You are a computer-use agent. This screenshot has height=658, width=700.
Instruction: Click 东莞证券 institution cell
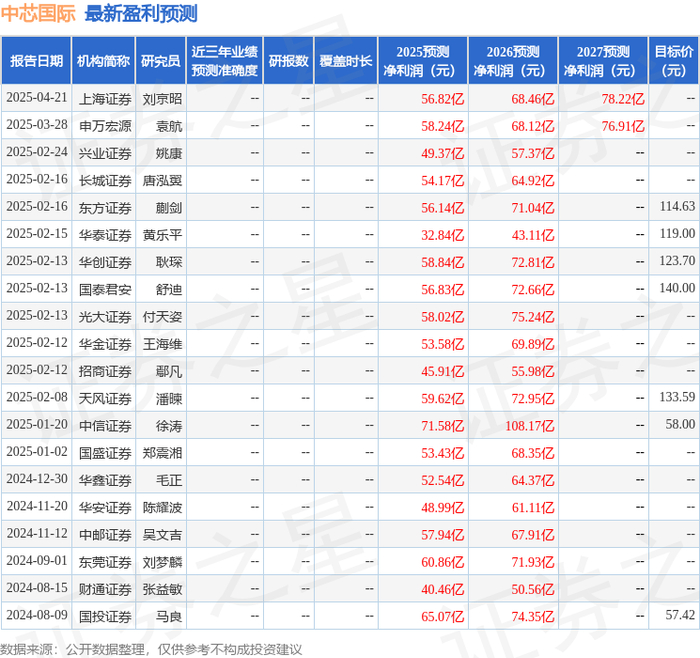tap(105, 562)
